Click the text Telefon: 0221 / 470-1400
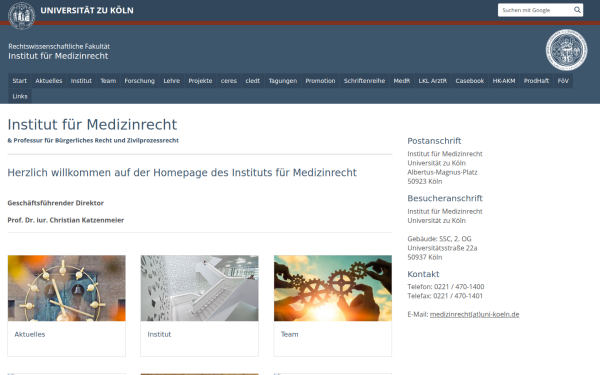The width and height of the screenshot is (600, 375). tap(446, 287)
